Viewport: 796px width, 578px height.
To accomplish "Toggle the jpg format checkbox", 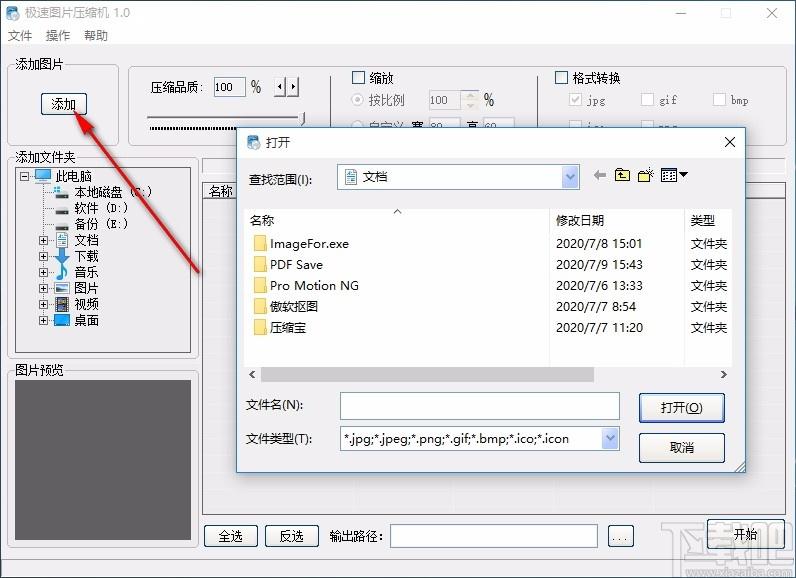I will (x=575, y=99).
